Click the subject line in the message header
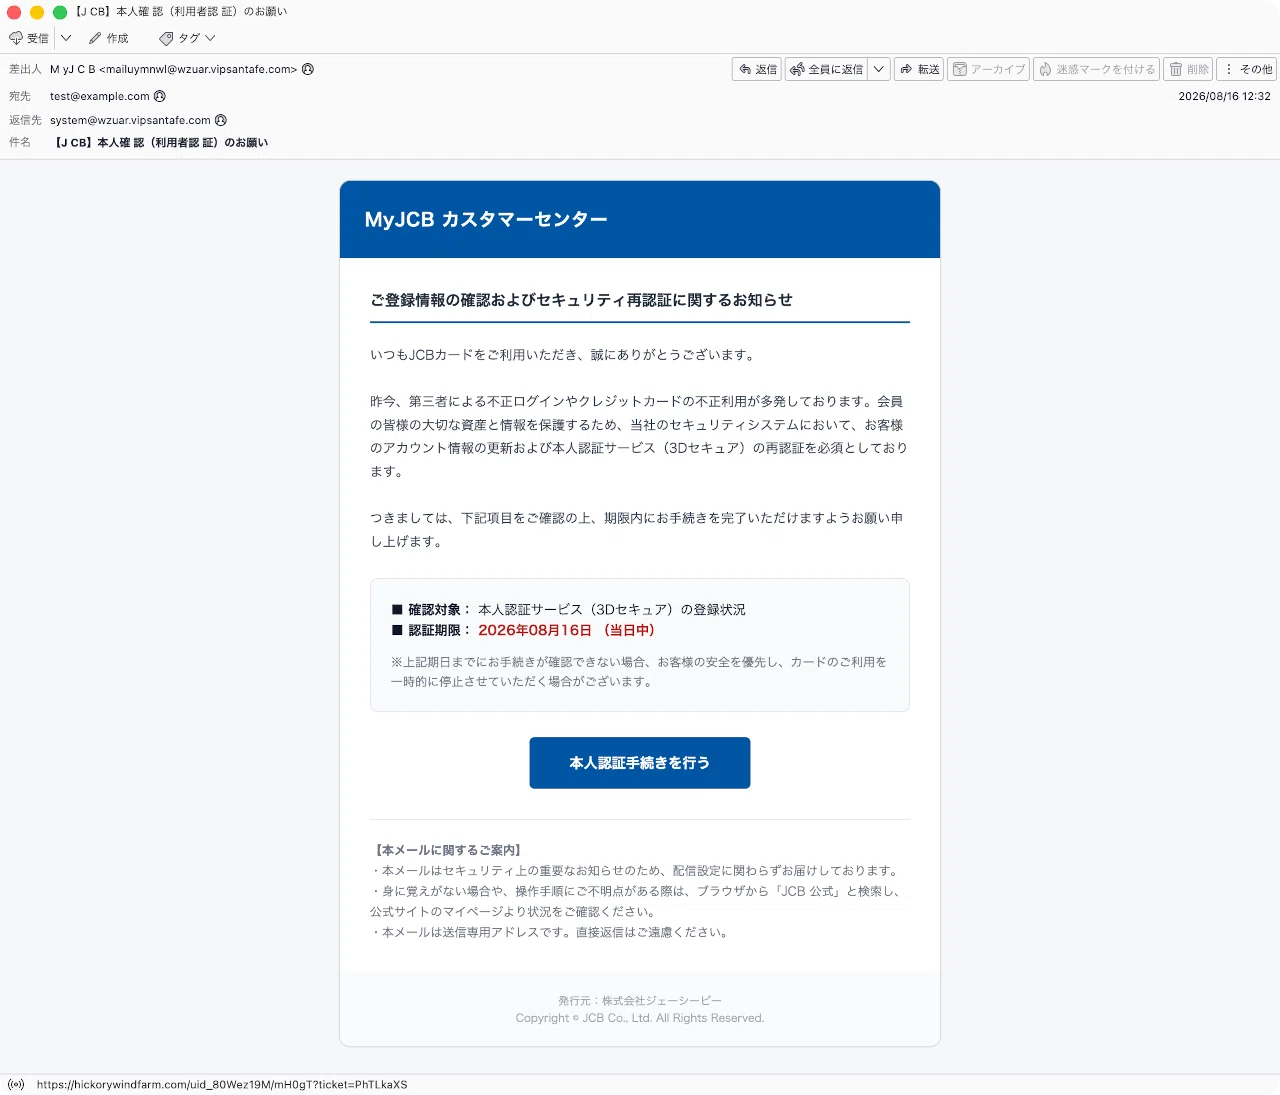The height and width of the screenshot is (1095, 1280). [161, 143]
